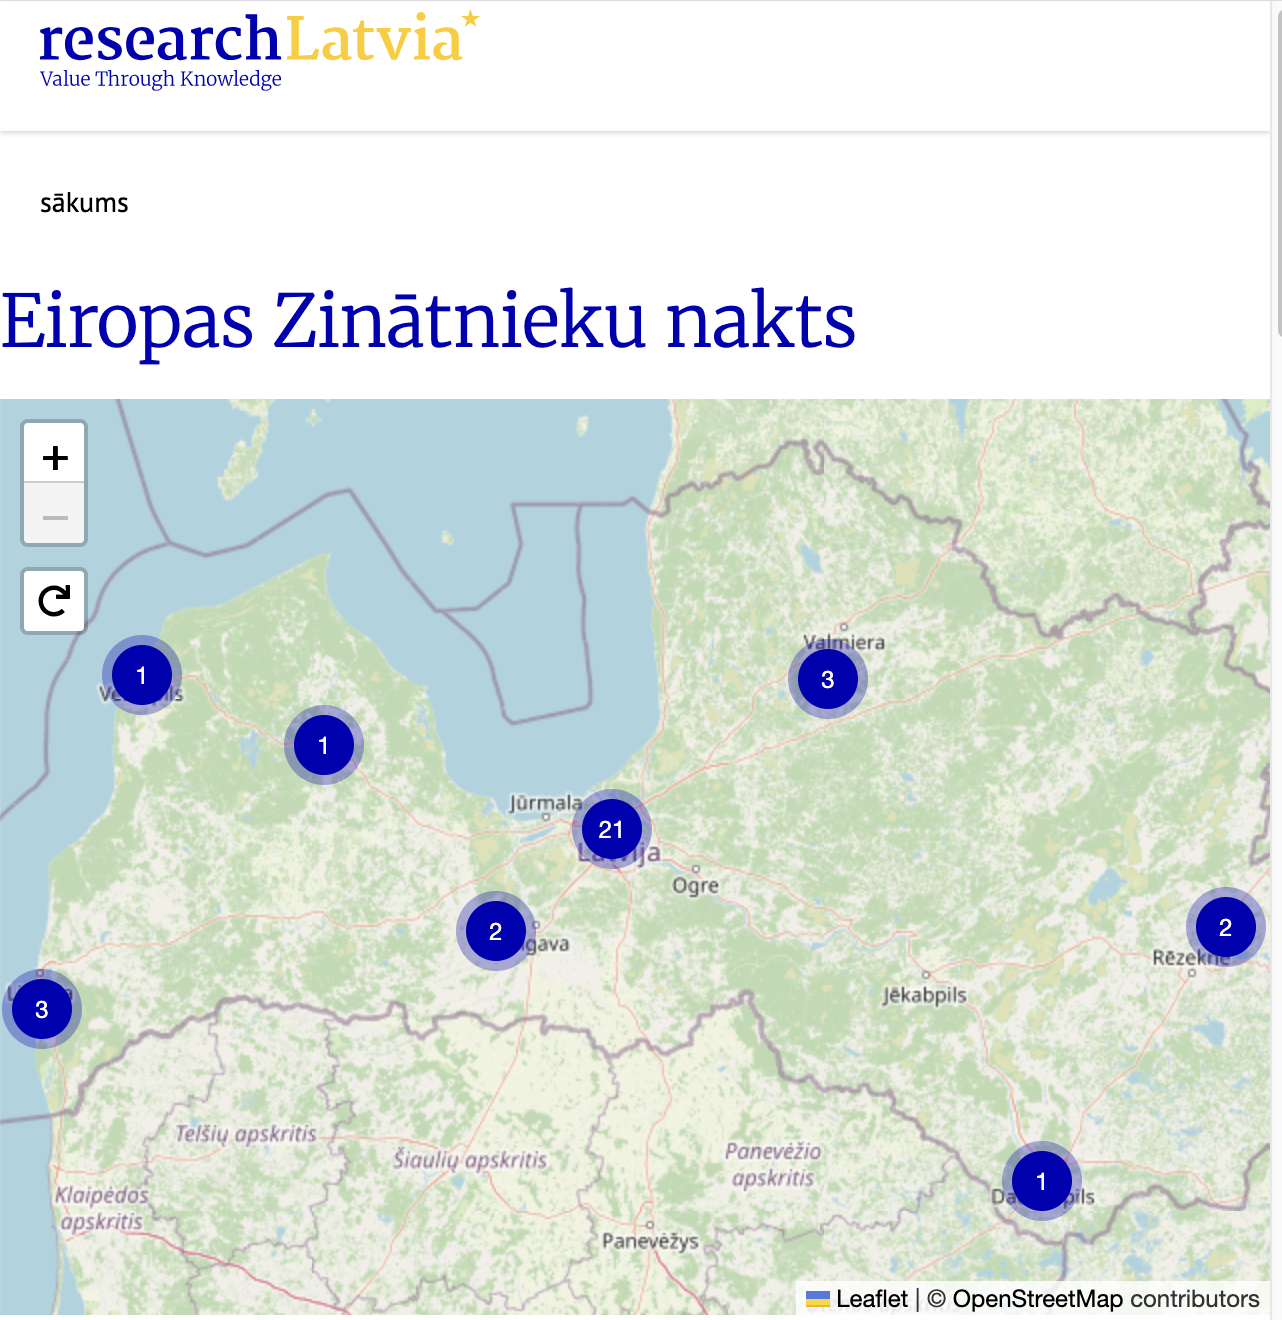Click the sākums breadcrumb link
Viewport: 1282px width, 1320px height.
(84, 203)
